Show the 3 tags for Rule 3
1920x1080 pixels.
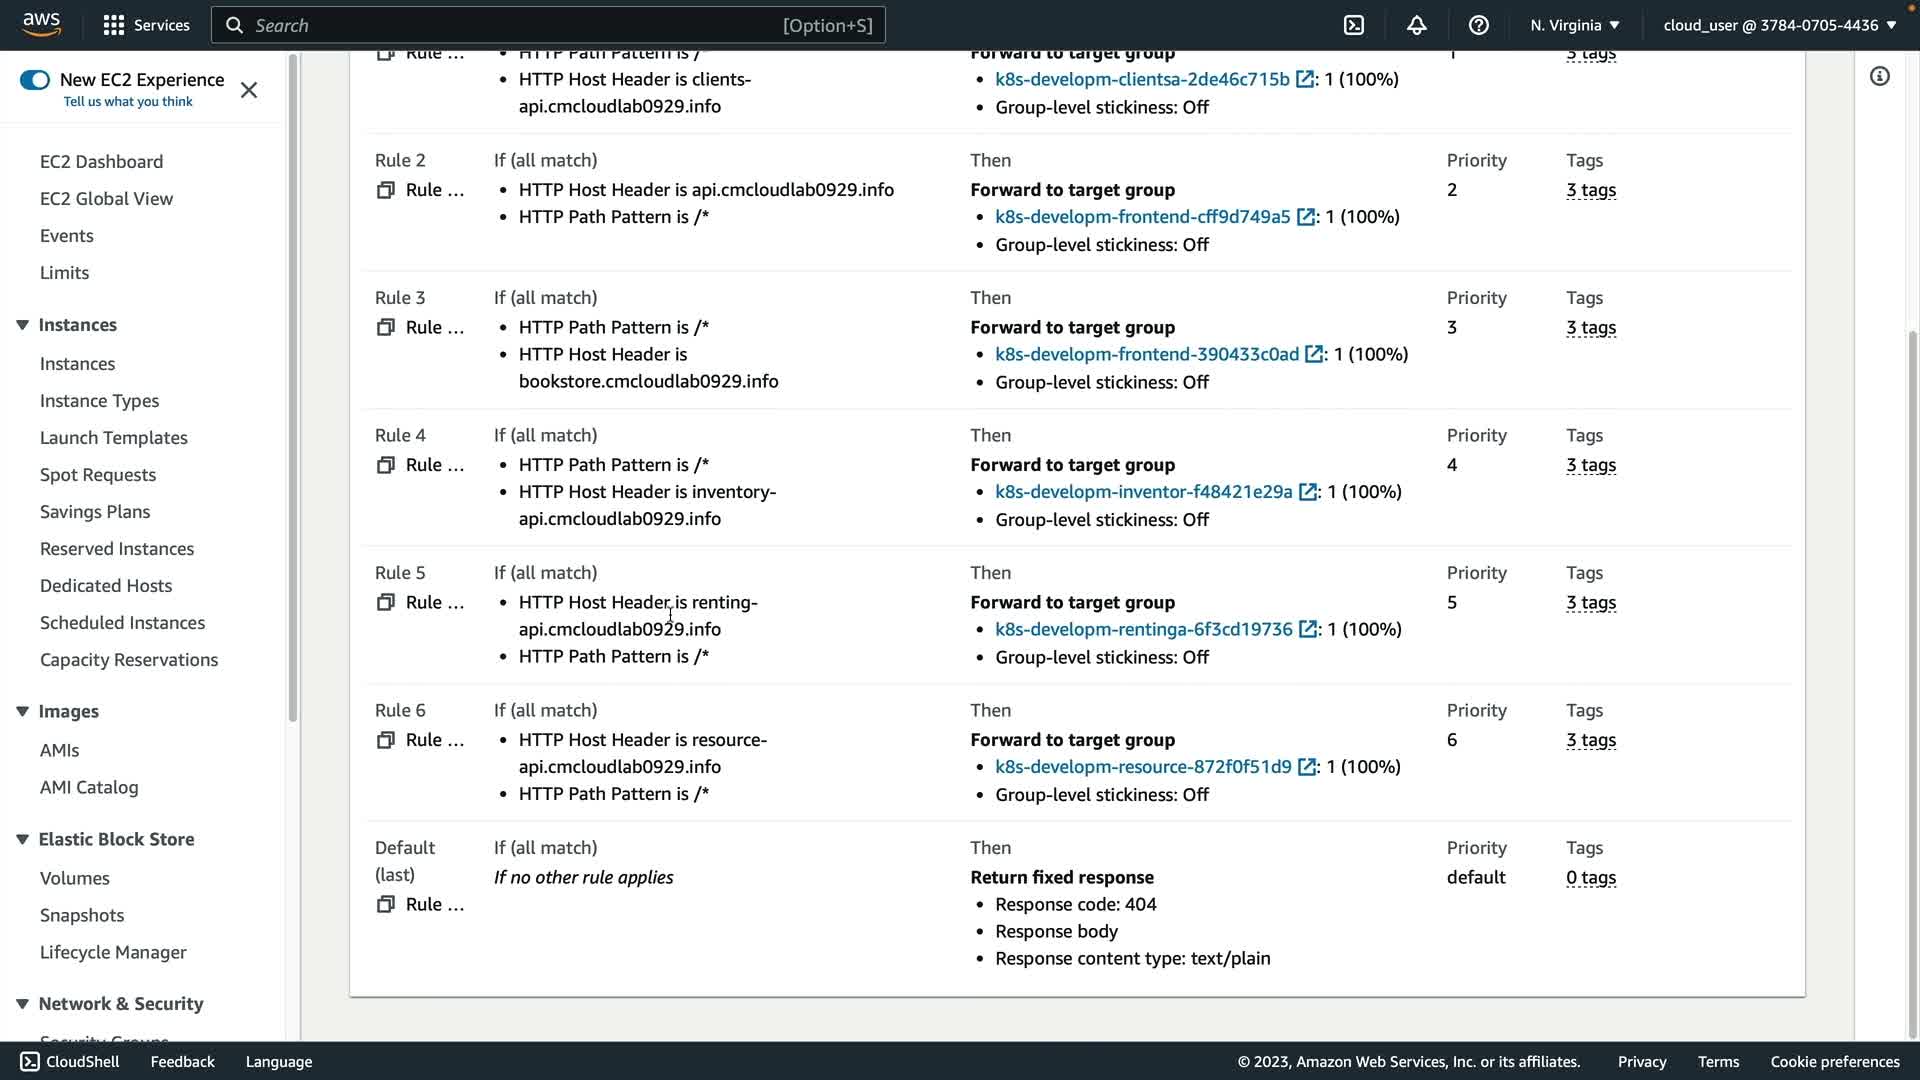coord(1590,328)
